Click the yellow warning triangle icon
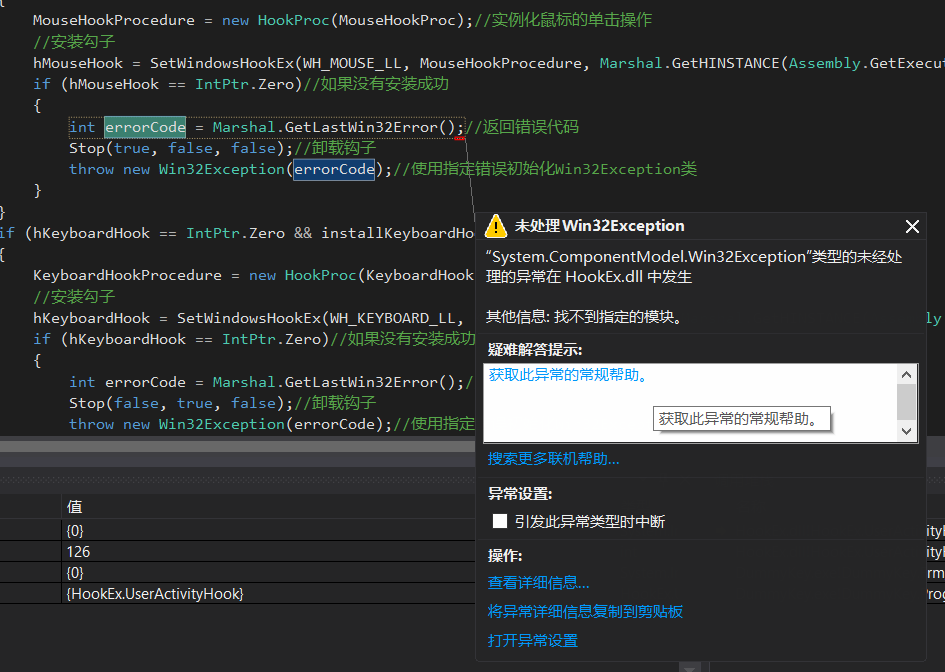Viewport: 945px width, 672px height. 496,226
